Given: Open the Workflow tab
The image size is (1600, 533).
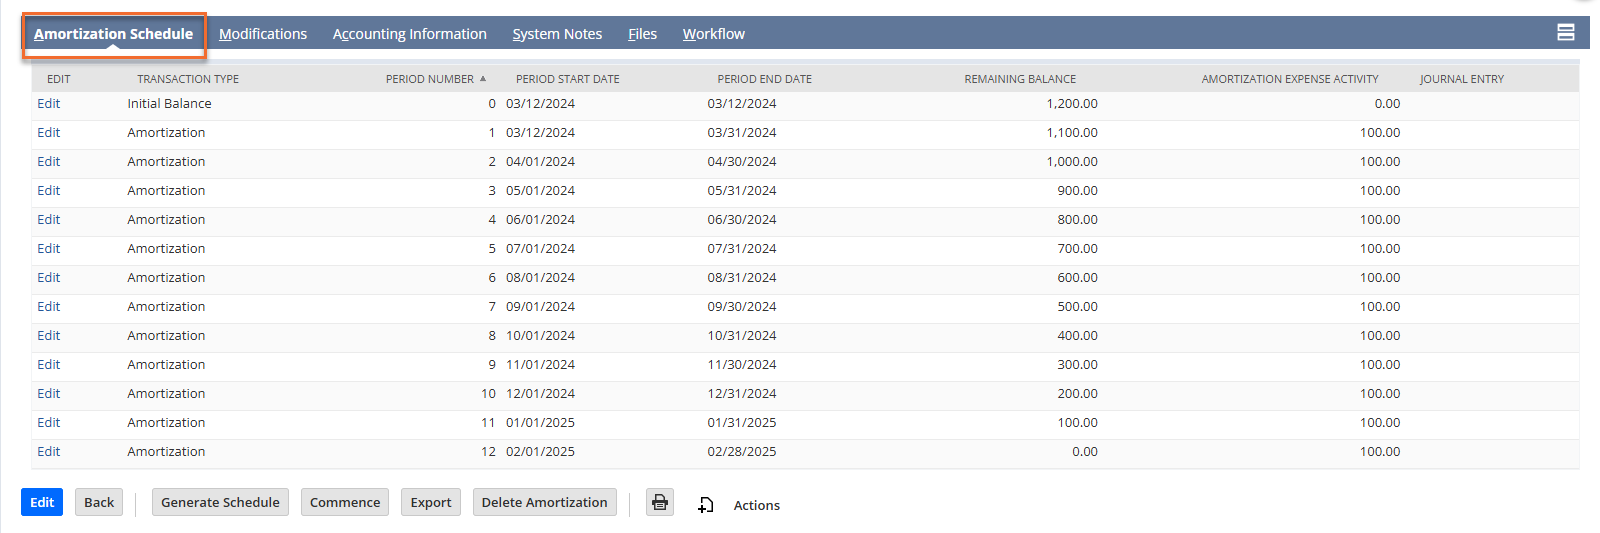Looking at the screenshot, I should click(713, 34).
